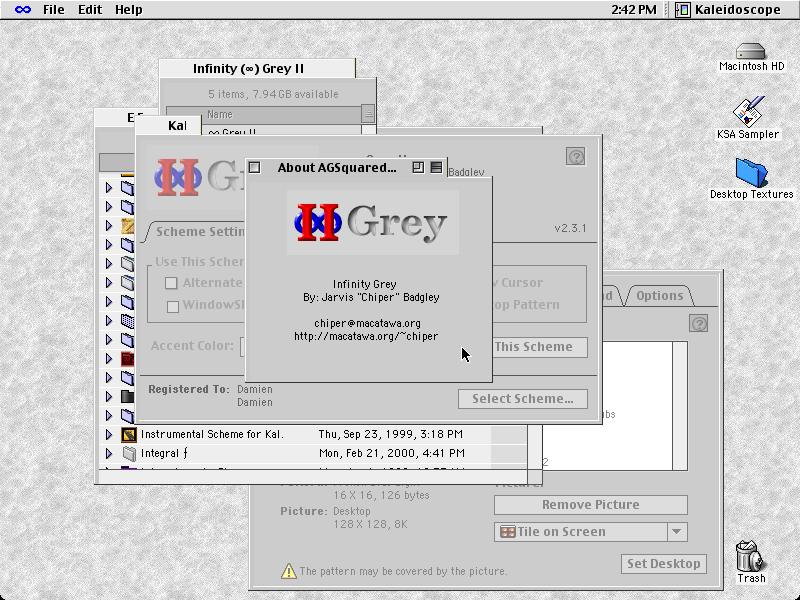Image resolution: width=800 pixels, height=600 pixels.
Task: Click the v2.3.1 version label
Action: (570, 228)
